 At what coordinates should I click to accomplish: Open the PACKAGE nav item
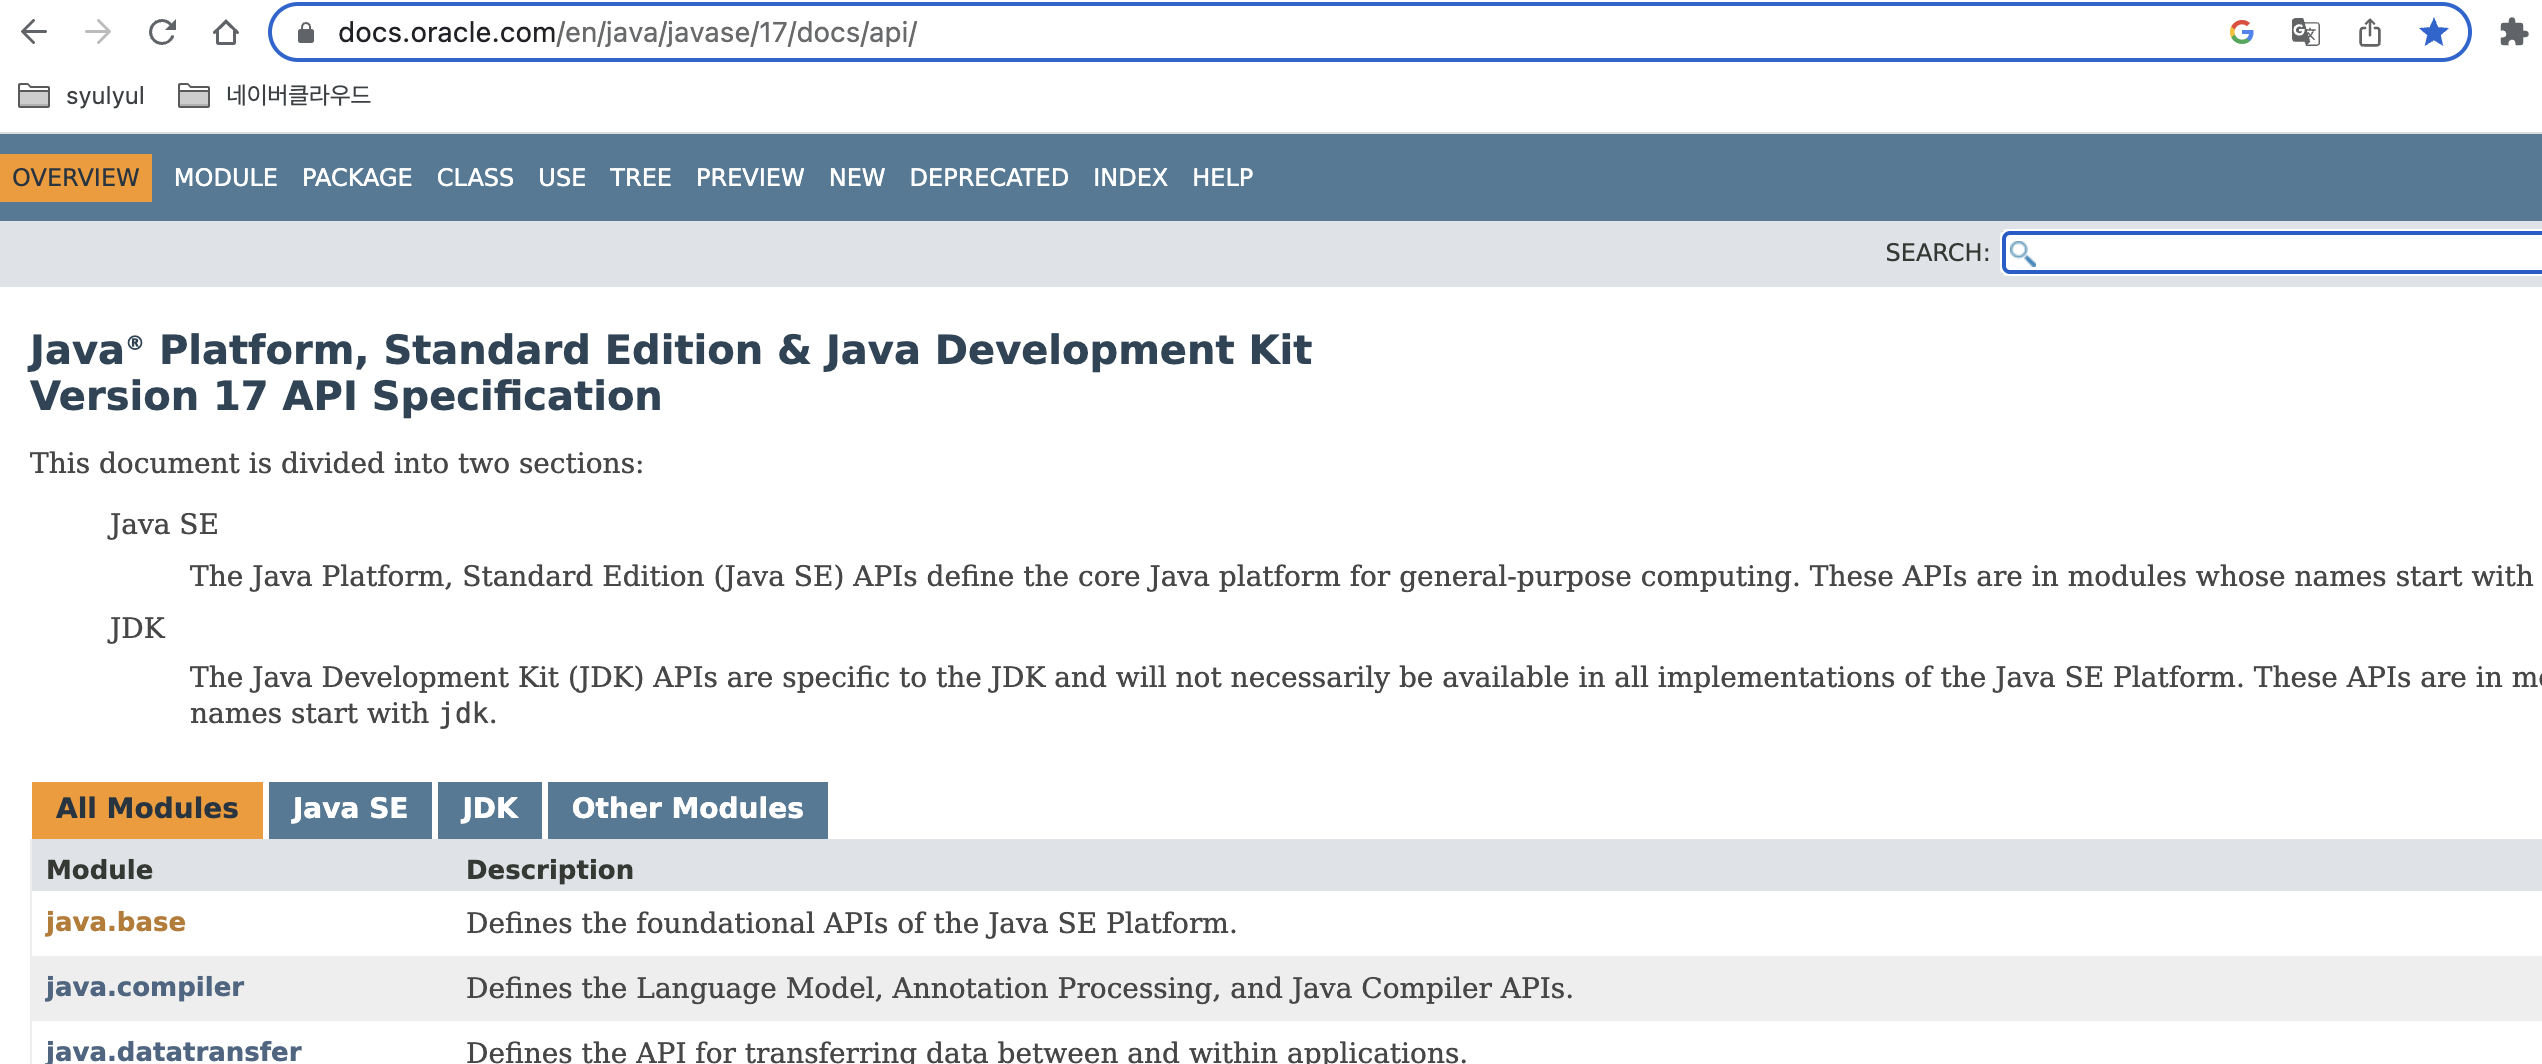[x=357, y=177]
